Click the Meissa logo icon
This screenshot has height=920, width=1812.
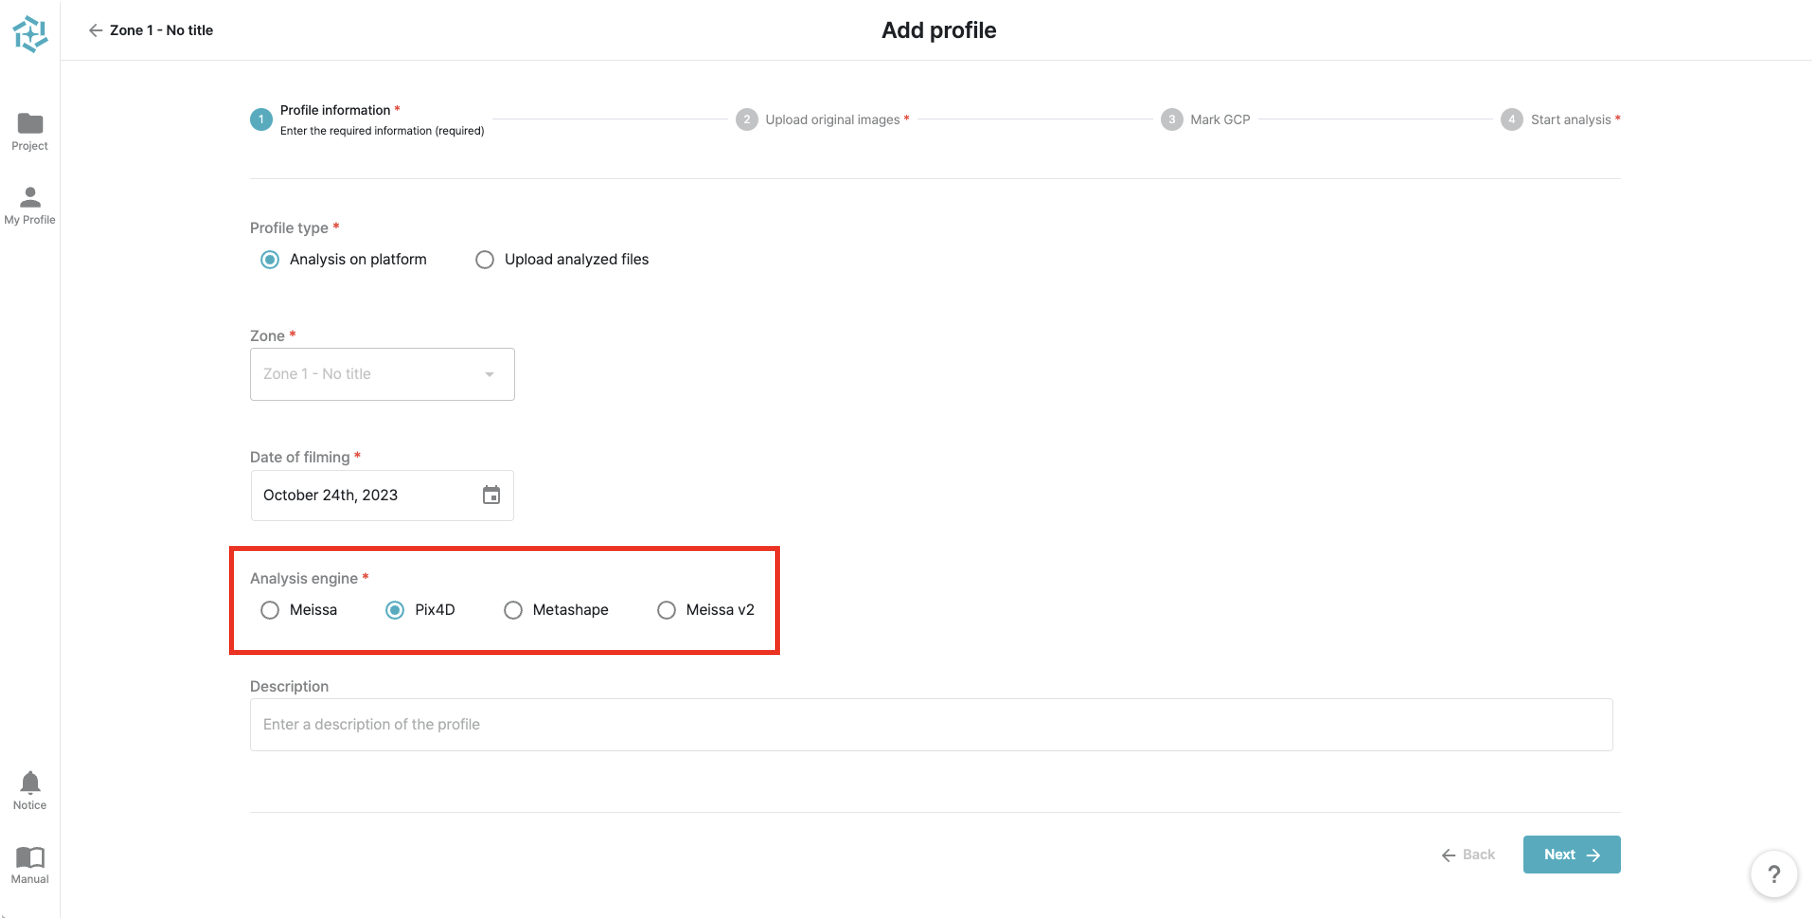30,34
